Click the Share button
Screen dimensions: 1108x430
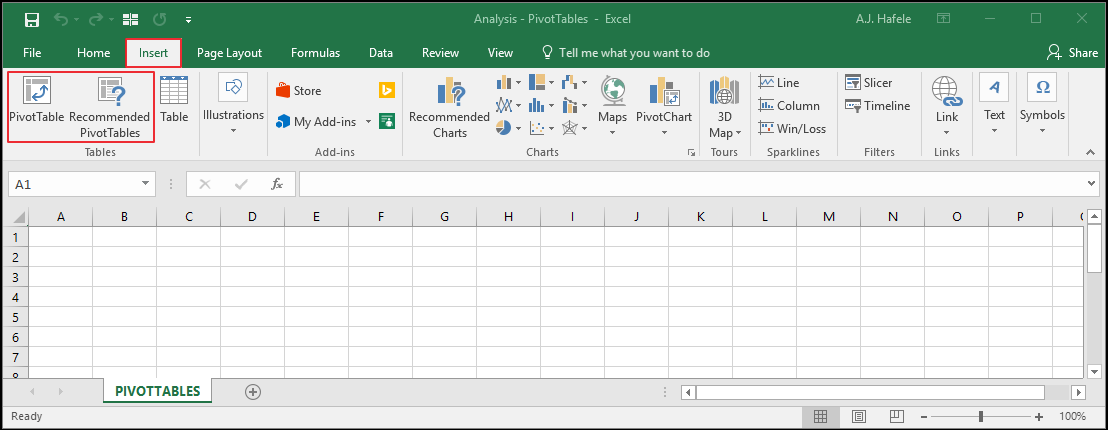[1073, 53]
